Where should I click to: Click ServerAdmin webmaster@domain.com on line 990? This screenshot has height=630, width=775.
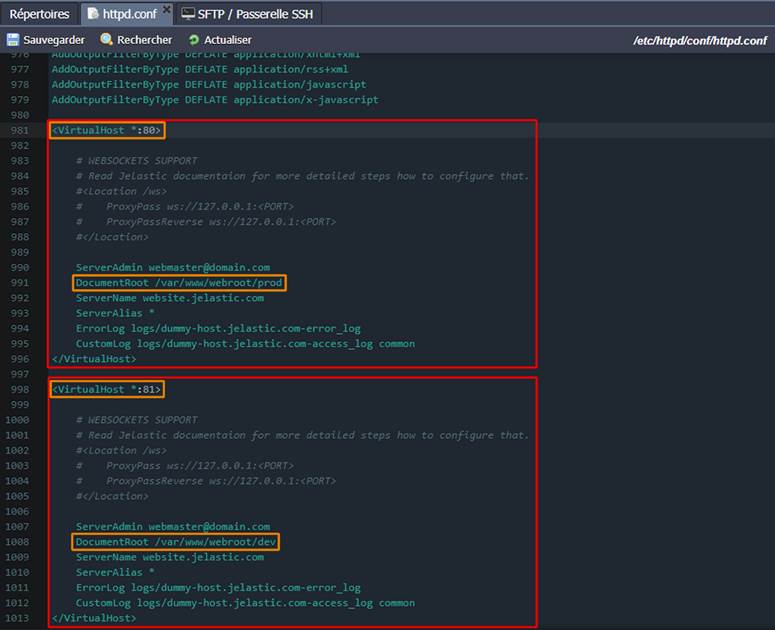click(x=172, y=267)
